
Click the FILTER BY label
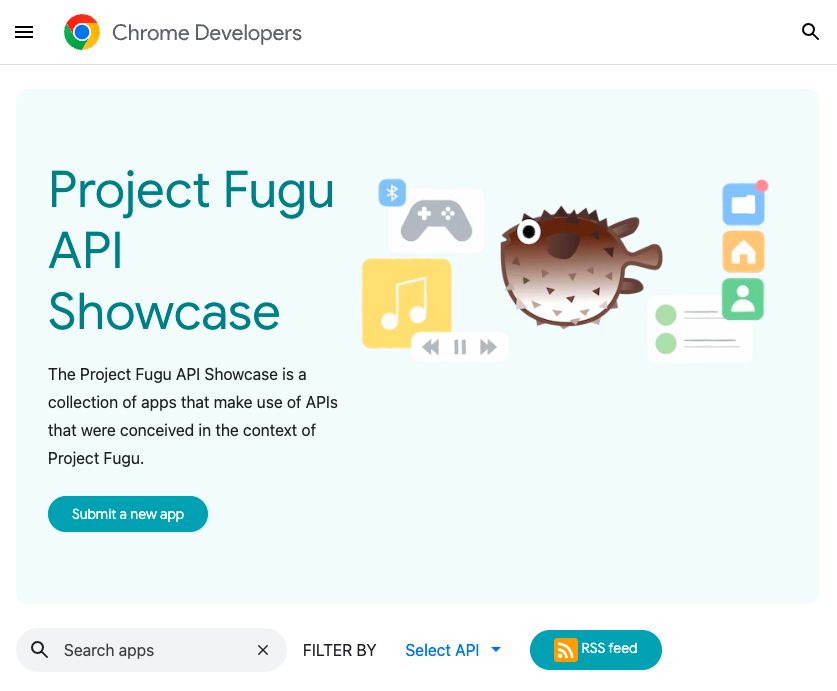coord(339,650)
